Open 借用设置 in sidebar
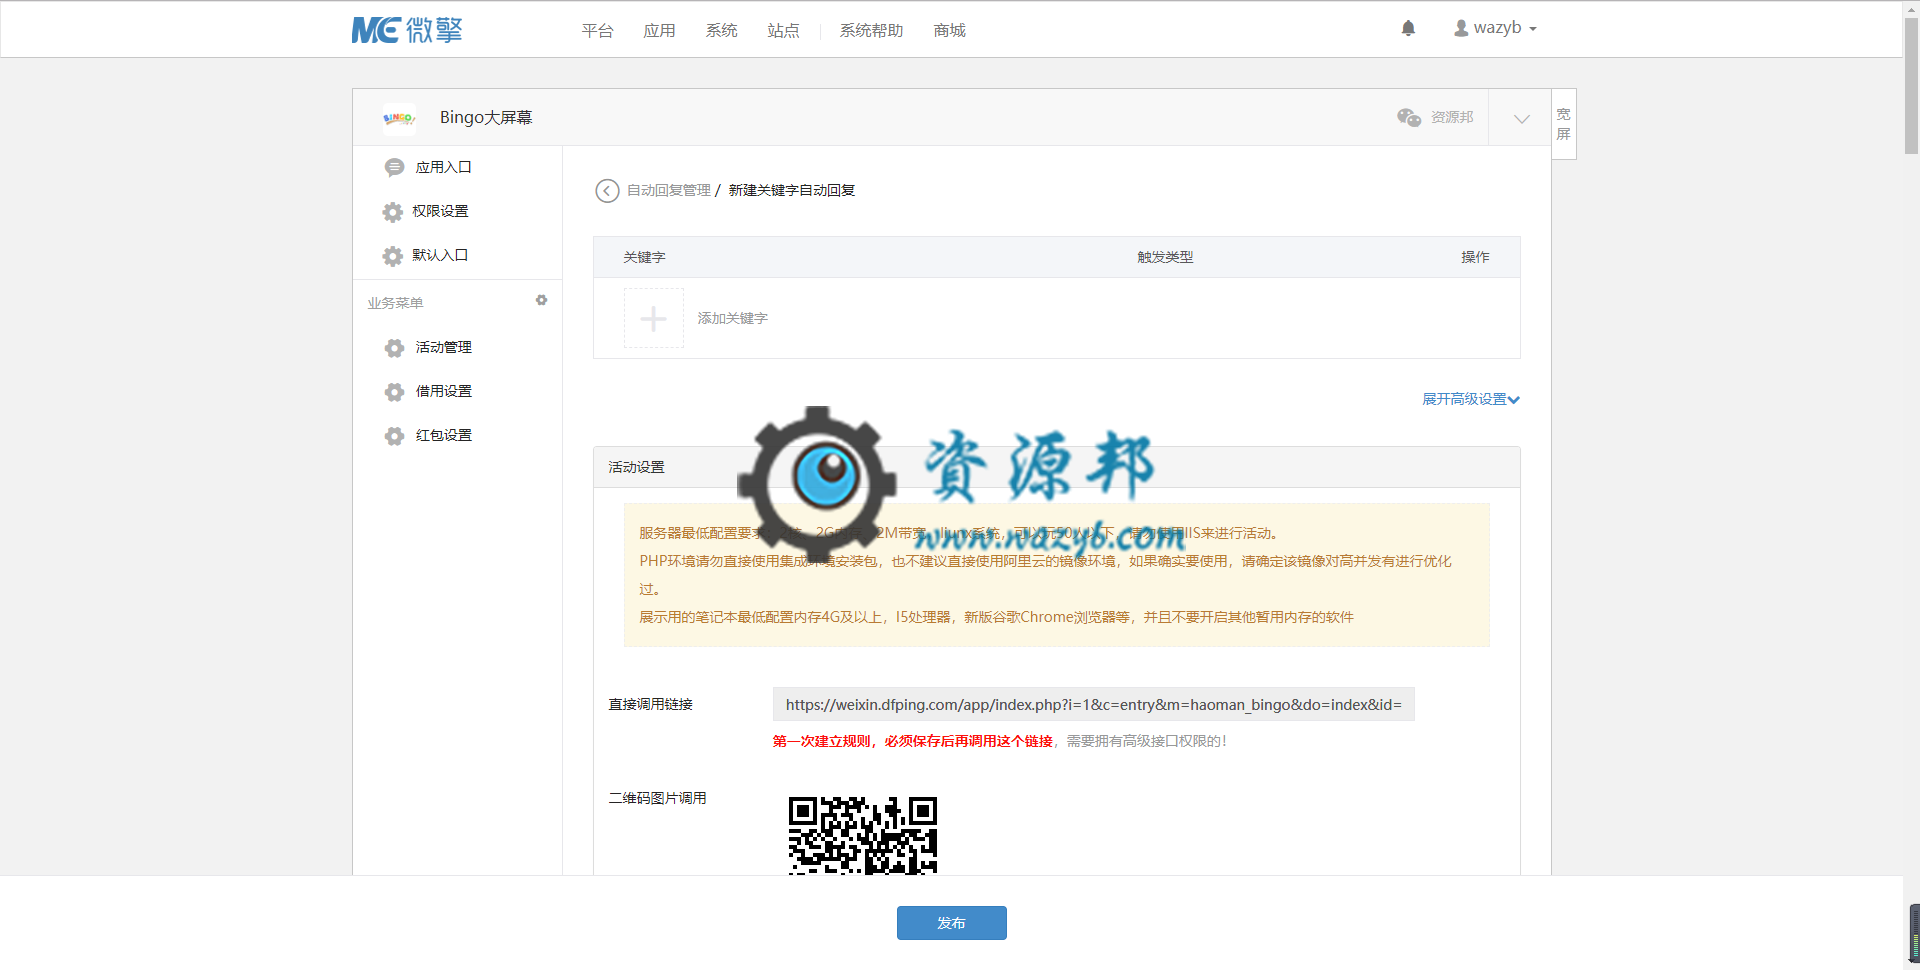This screenshot has width=1920, height=970. [x=443, y=391]
